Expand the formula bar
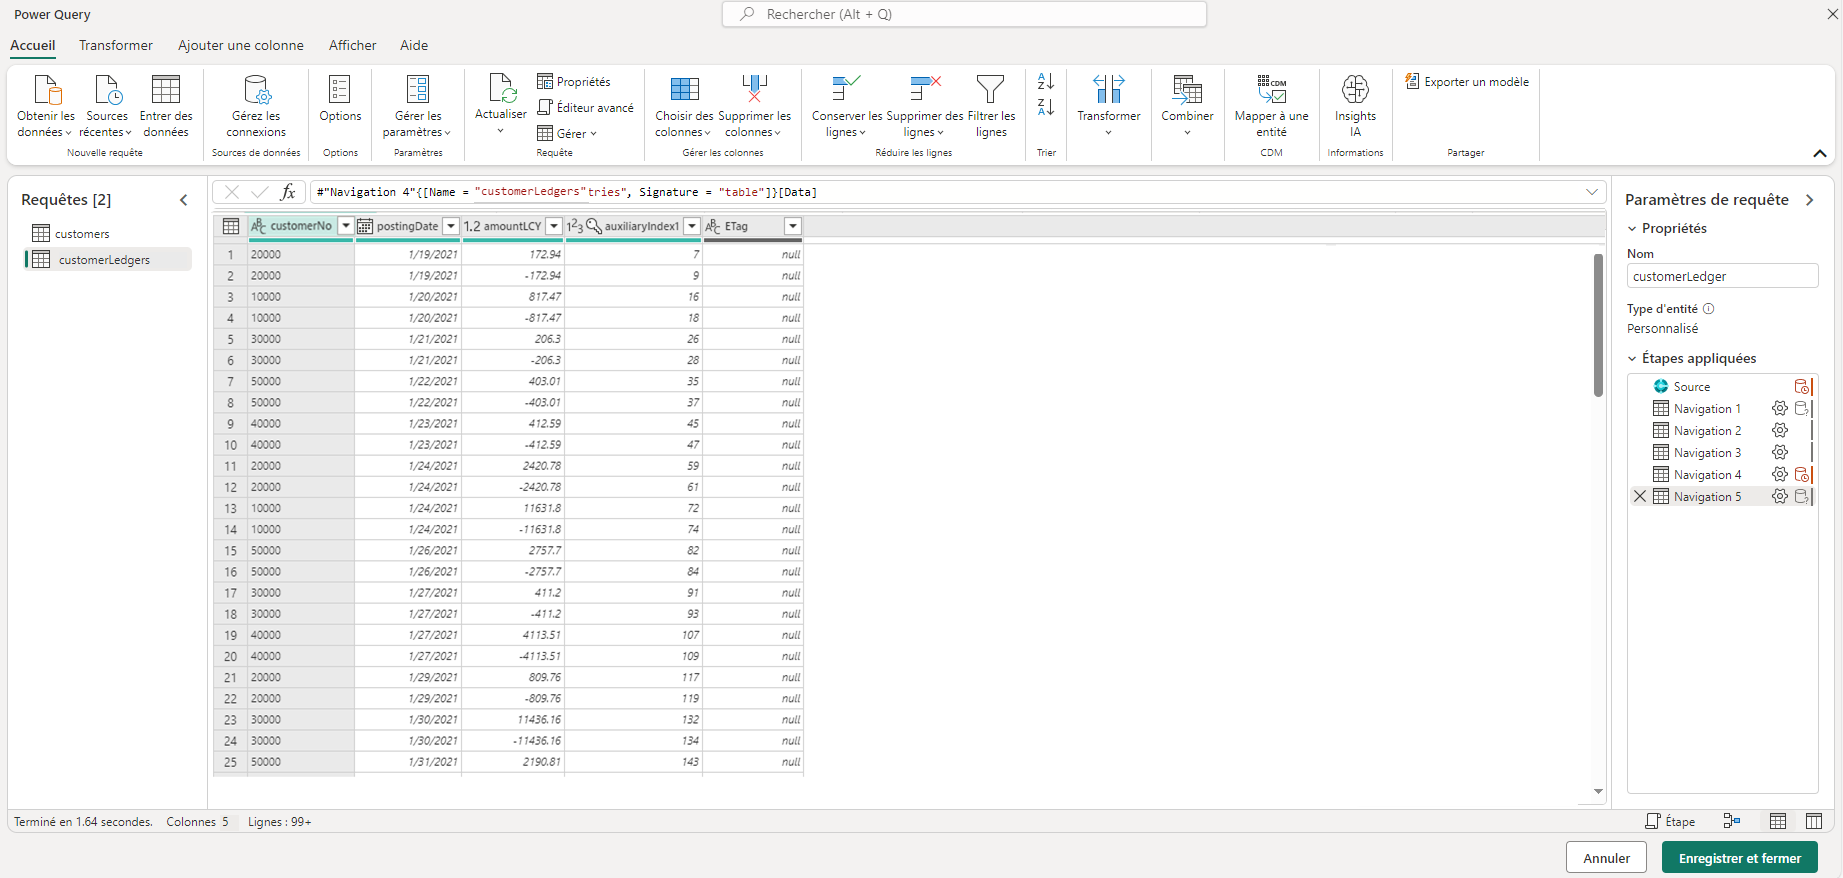The height and width of the screenshot is (878, 1843). (x=1592, y=192)
